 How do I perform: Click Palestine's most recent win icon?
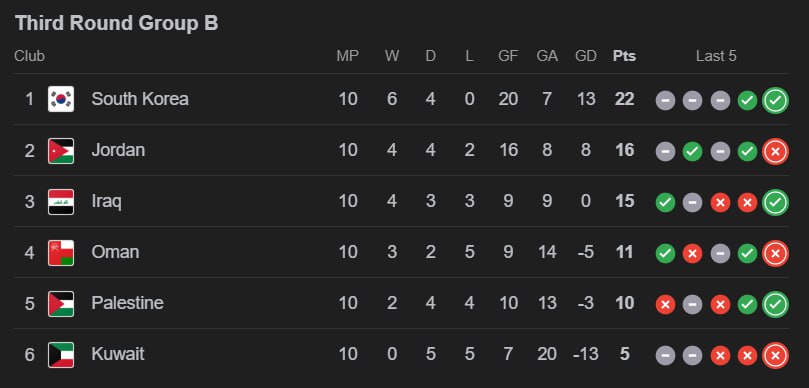775,304
